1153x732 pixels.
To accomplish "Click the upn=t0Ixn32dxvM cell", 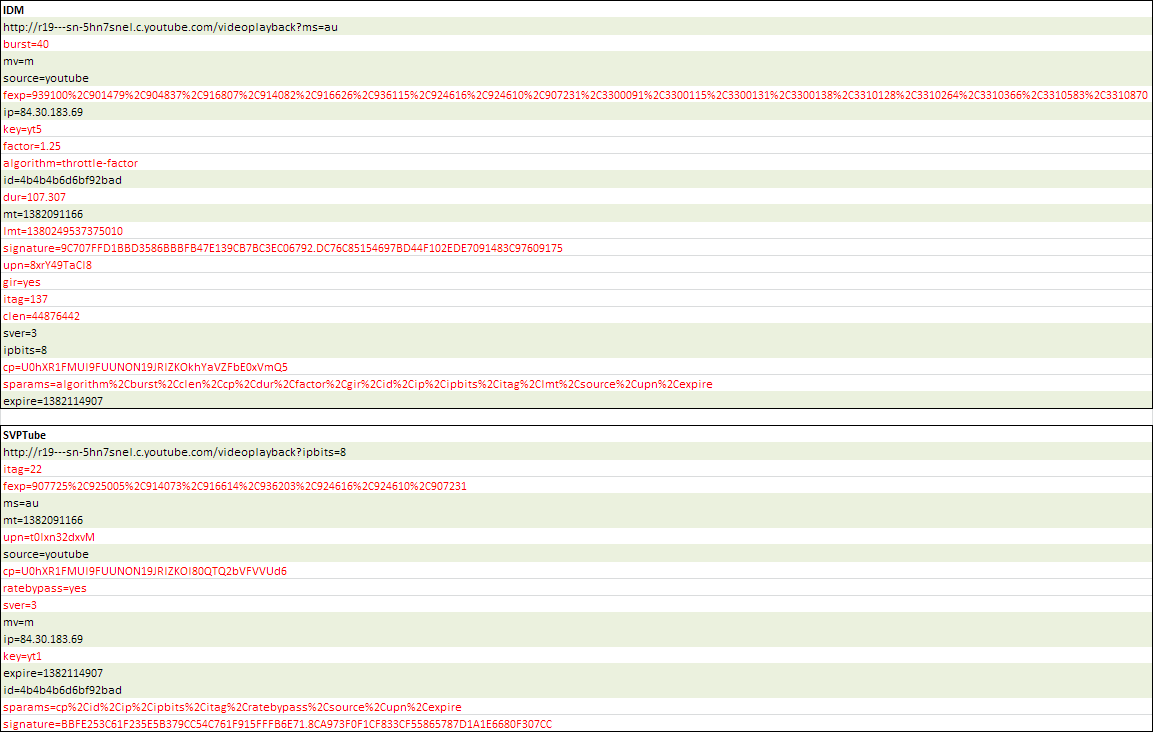I will tap(48, 537).
